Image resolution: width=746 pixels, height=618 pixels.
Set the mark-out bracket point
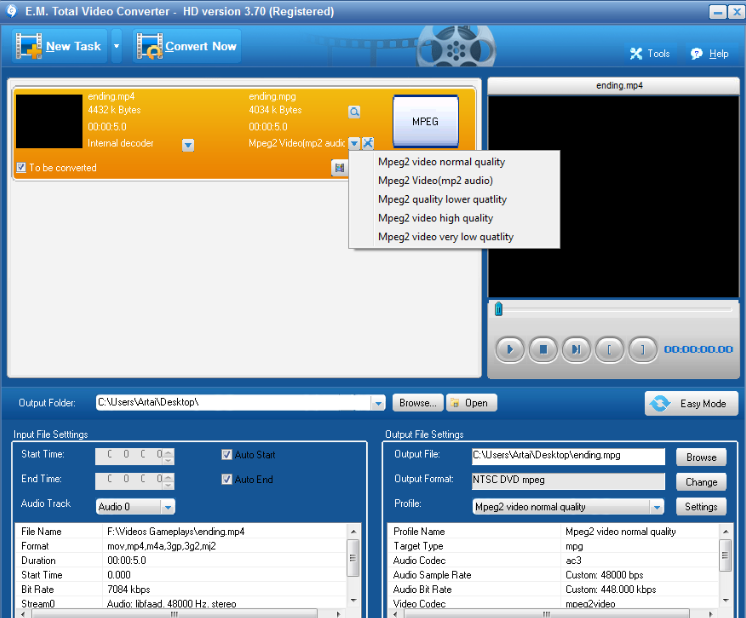point(643,350)
